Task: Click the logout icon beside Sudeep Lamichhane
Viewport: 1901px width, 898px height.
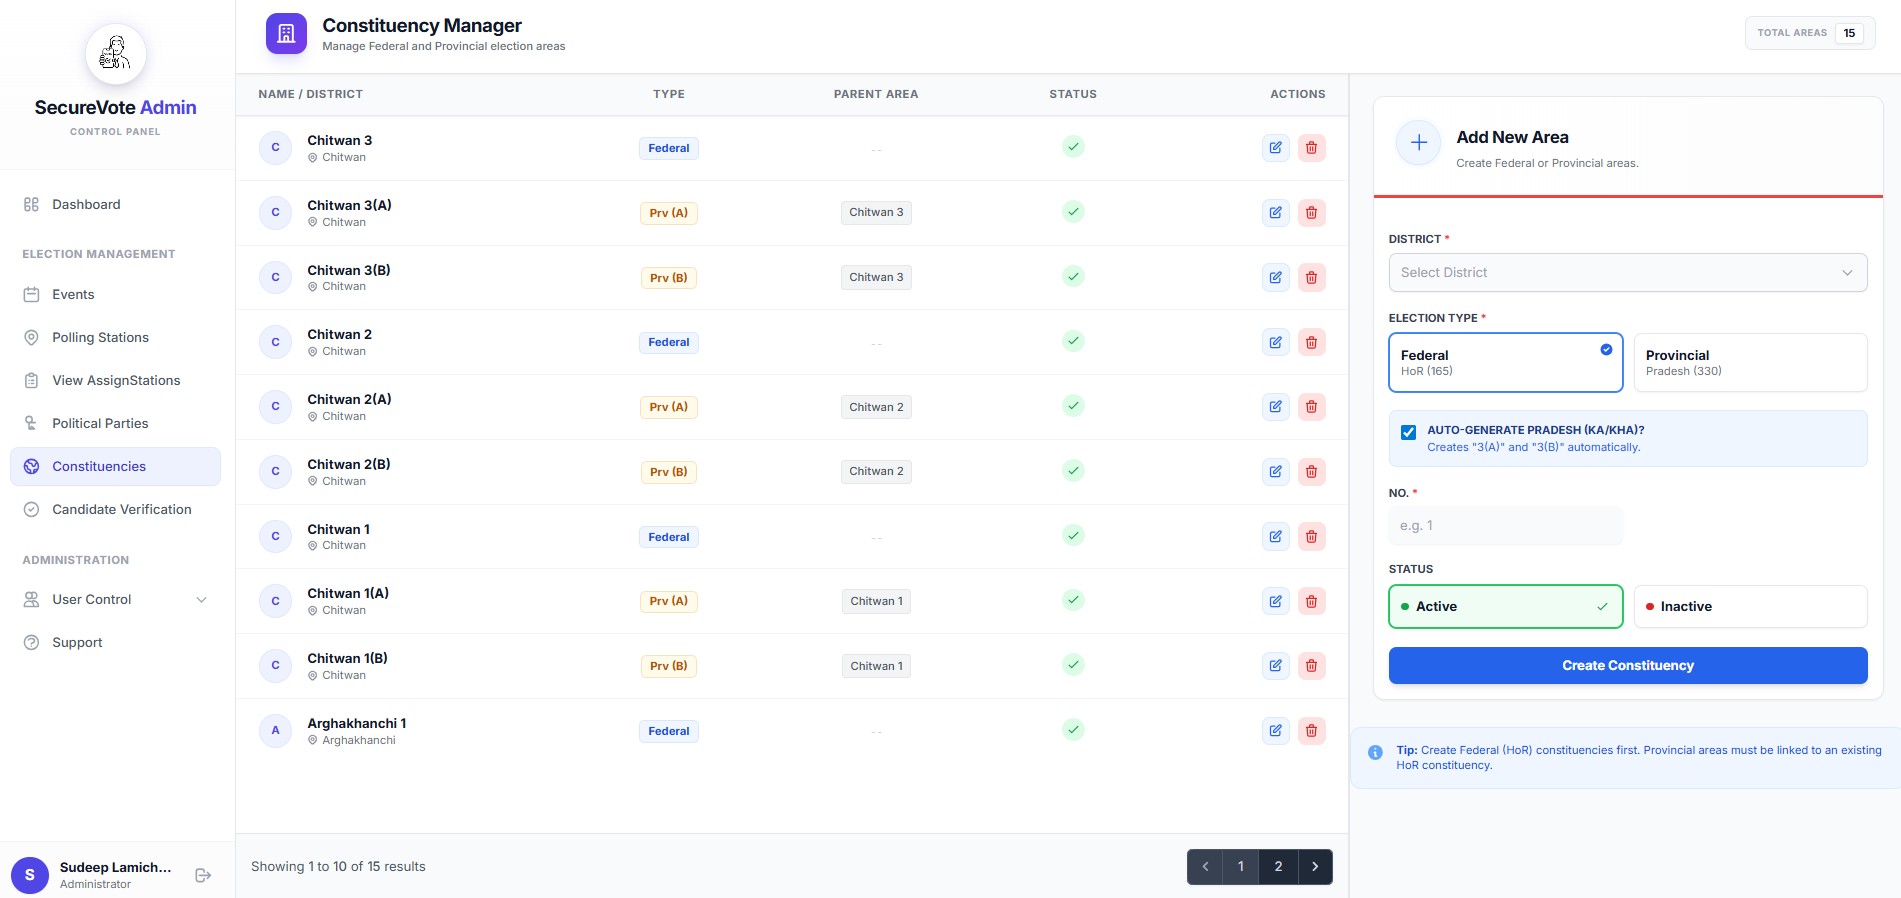Action: tap(203, 875)
